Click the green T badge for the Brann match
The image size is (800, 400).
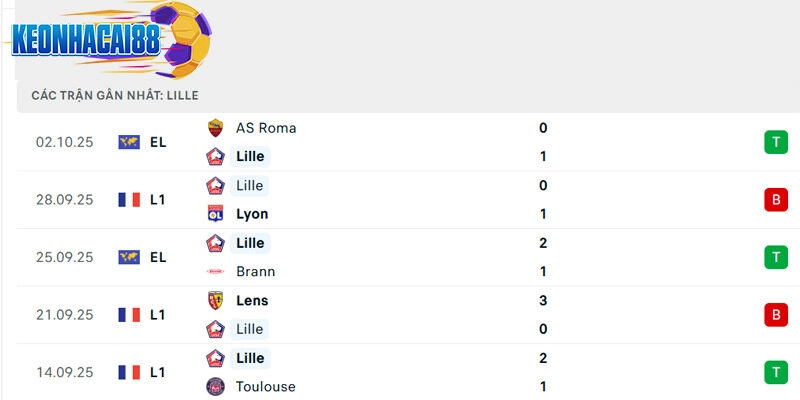pos(775,257)
